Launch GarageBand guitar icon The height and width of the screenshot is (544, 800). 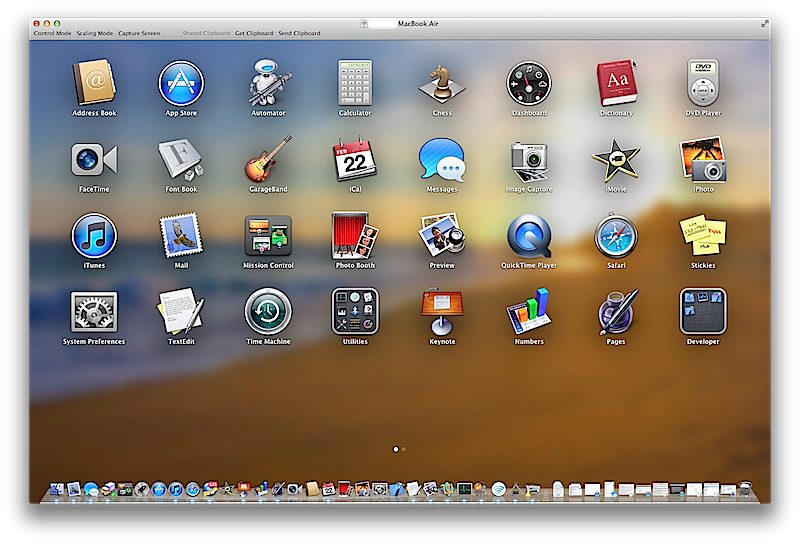pos(268,159)
